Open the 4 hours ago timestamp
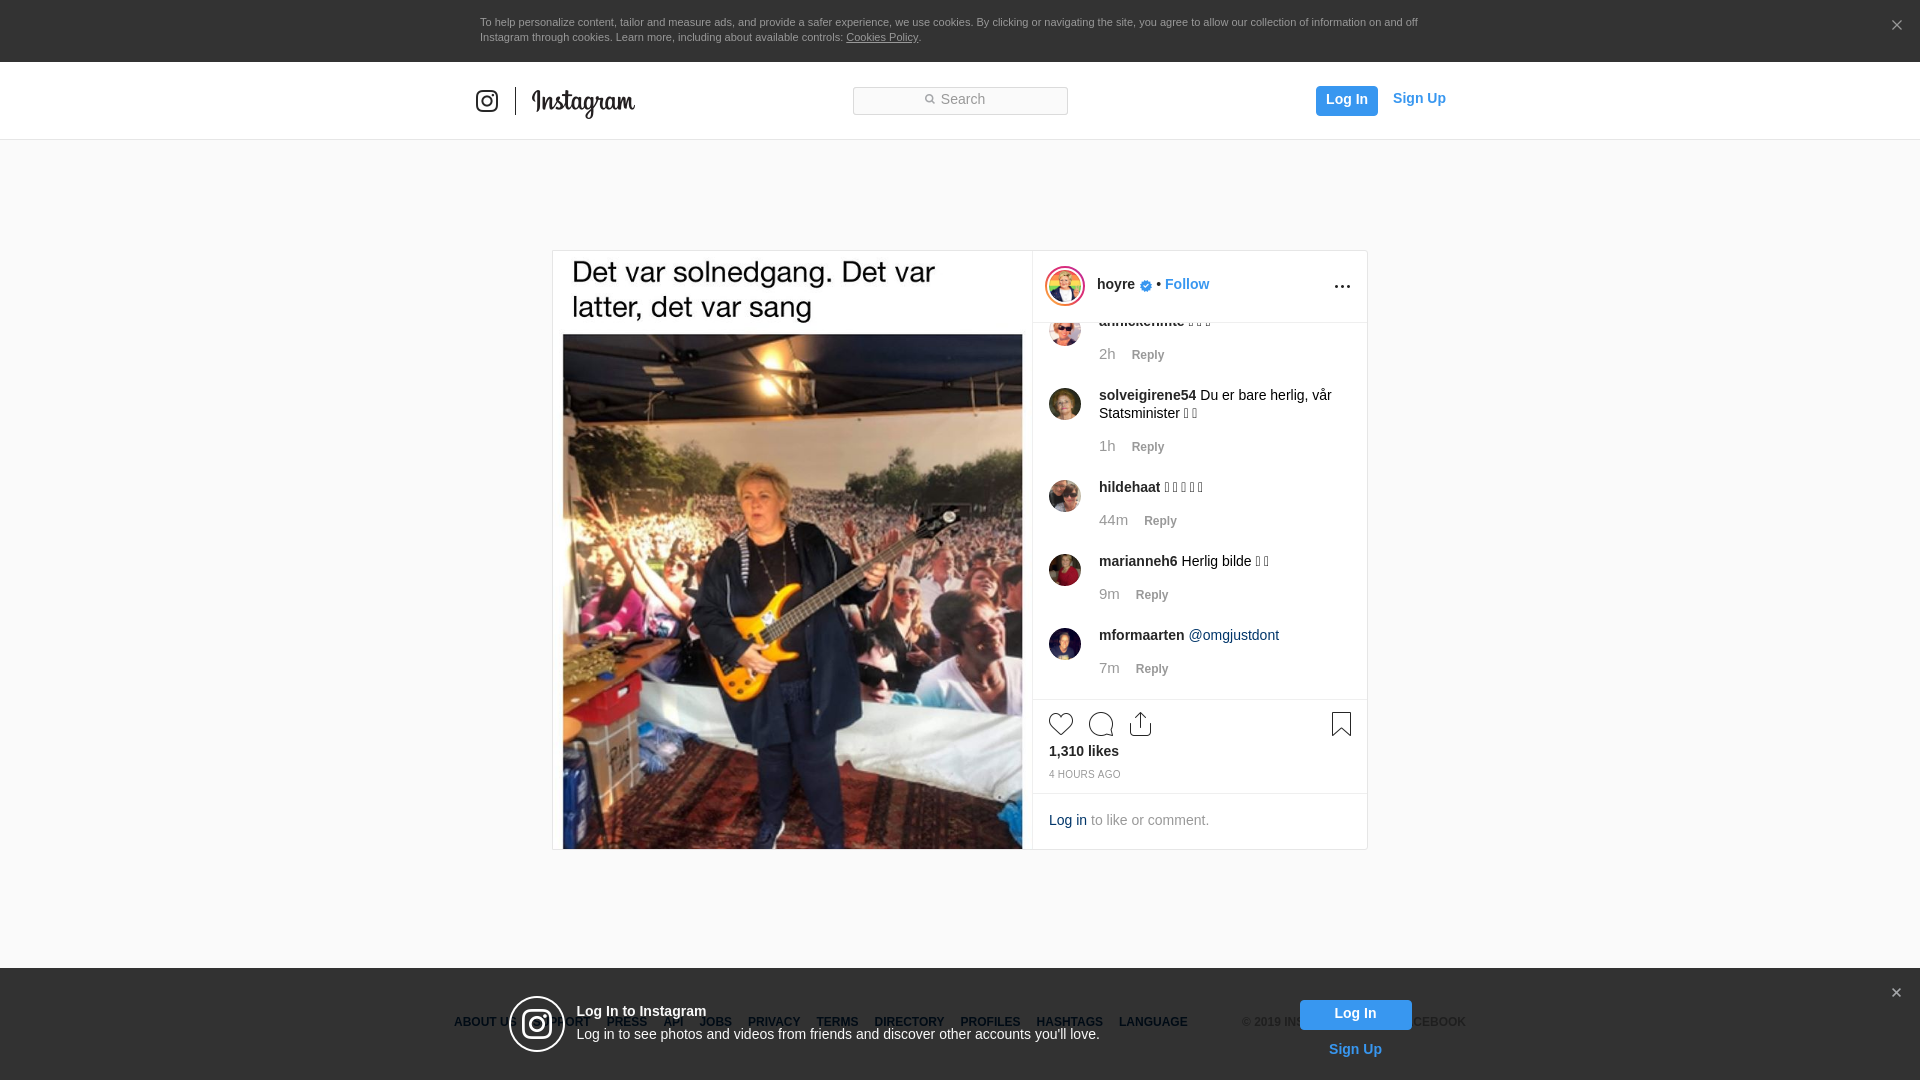Screen dimensions: 1920x1080 tap(1085, 775)
